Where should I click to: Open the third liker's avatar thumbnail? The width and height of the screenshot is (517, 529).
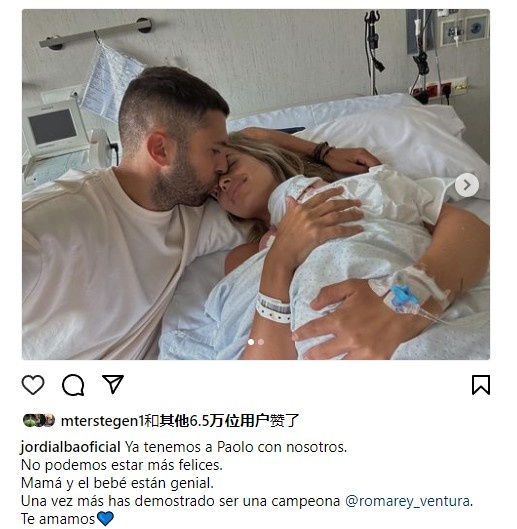pyautogui.click(x=49, y=420)
